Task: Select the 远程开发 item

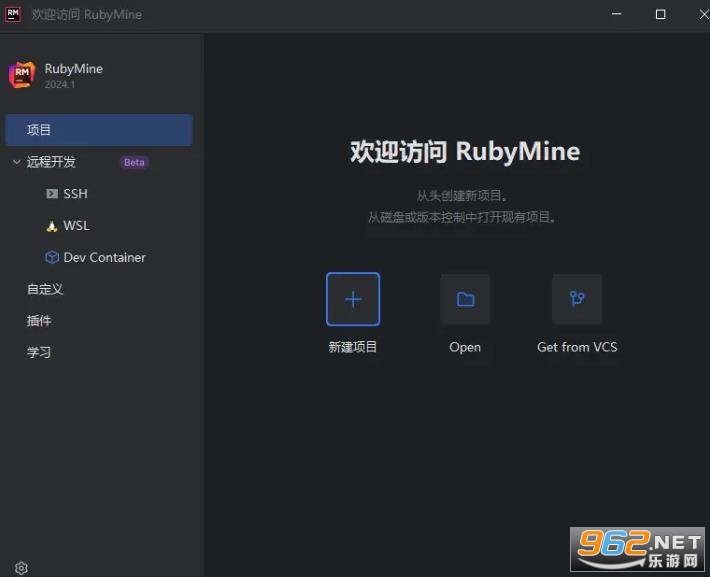Action: tap(51, 162)
